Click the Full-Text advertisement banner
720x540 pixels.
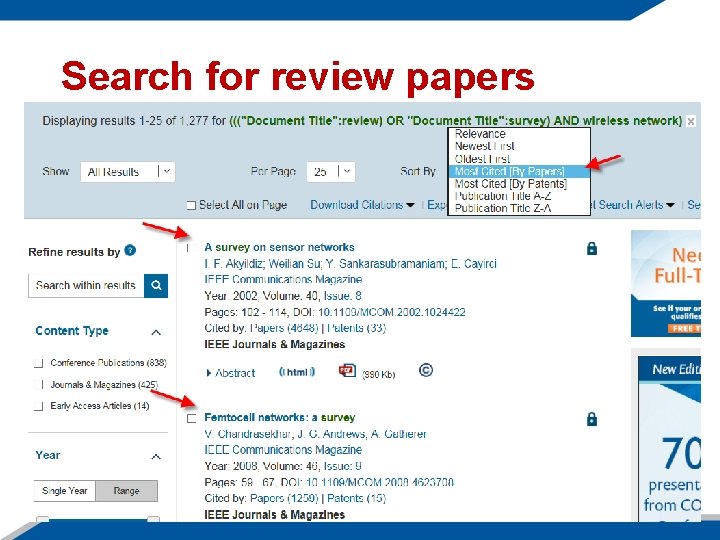(x=666, y=283)
